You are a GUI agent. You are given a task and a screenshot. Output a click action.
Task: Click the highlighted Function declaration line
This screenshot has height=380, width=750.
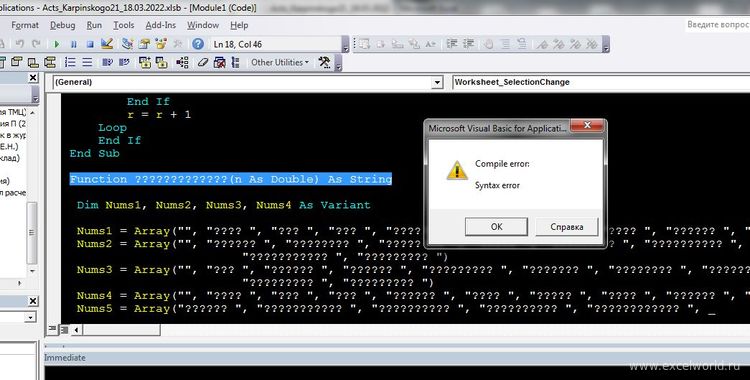(x=231, y=179)
